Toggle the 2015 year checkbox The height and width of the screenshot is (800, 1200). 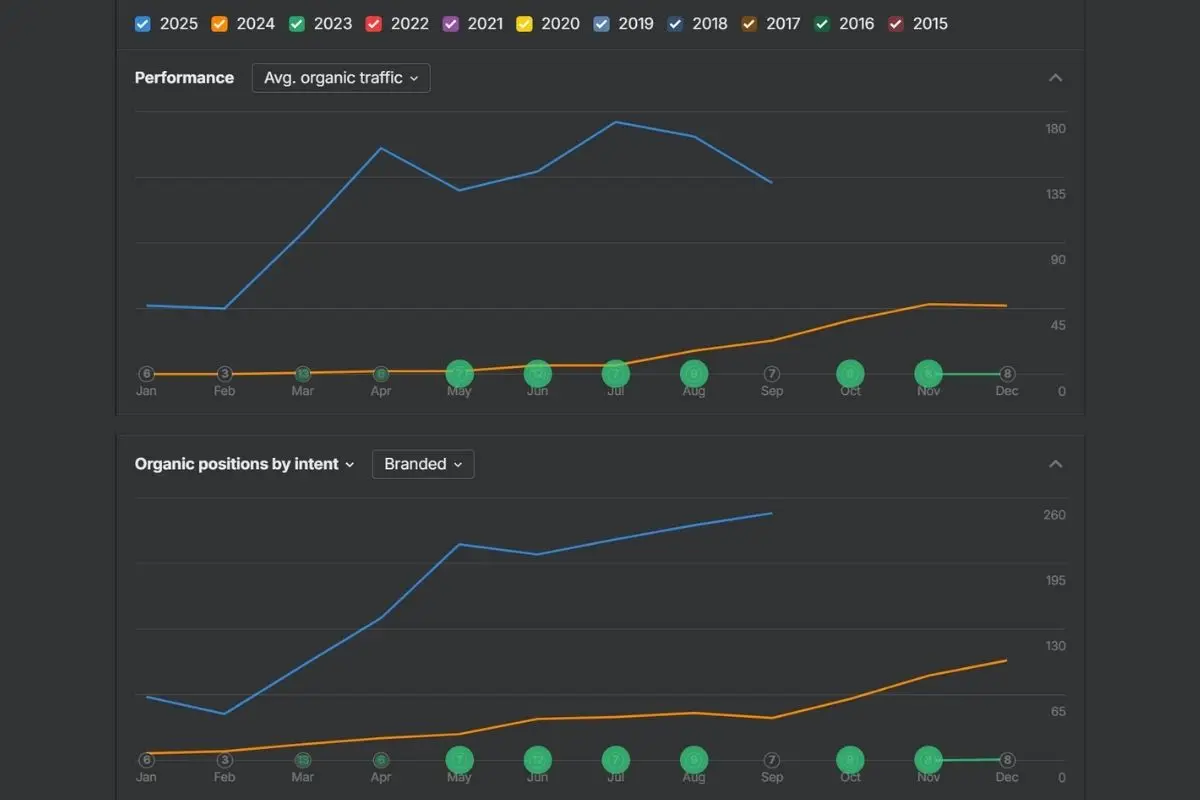(x=896, y=24)
